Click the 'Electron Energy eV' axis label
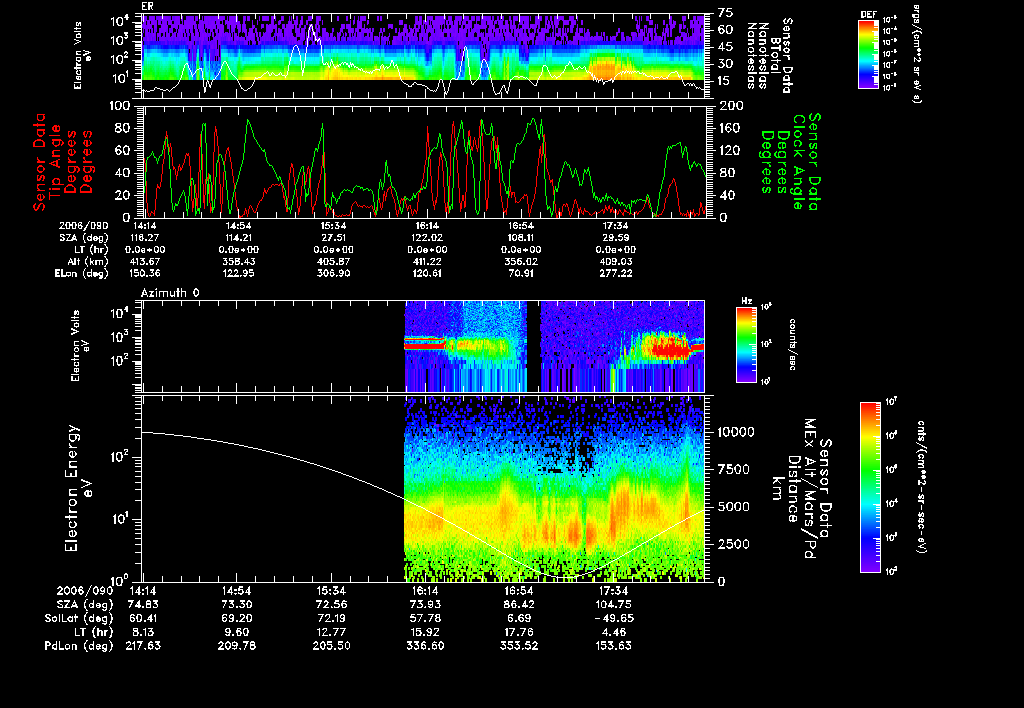 tap(78, 488)
